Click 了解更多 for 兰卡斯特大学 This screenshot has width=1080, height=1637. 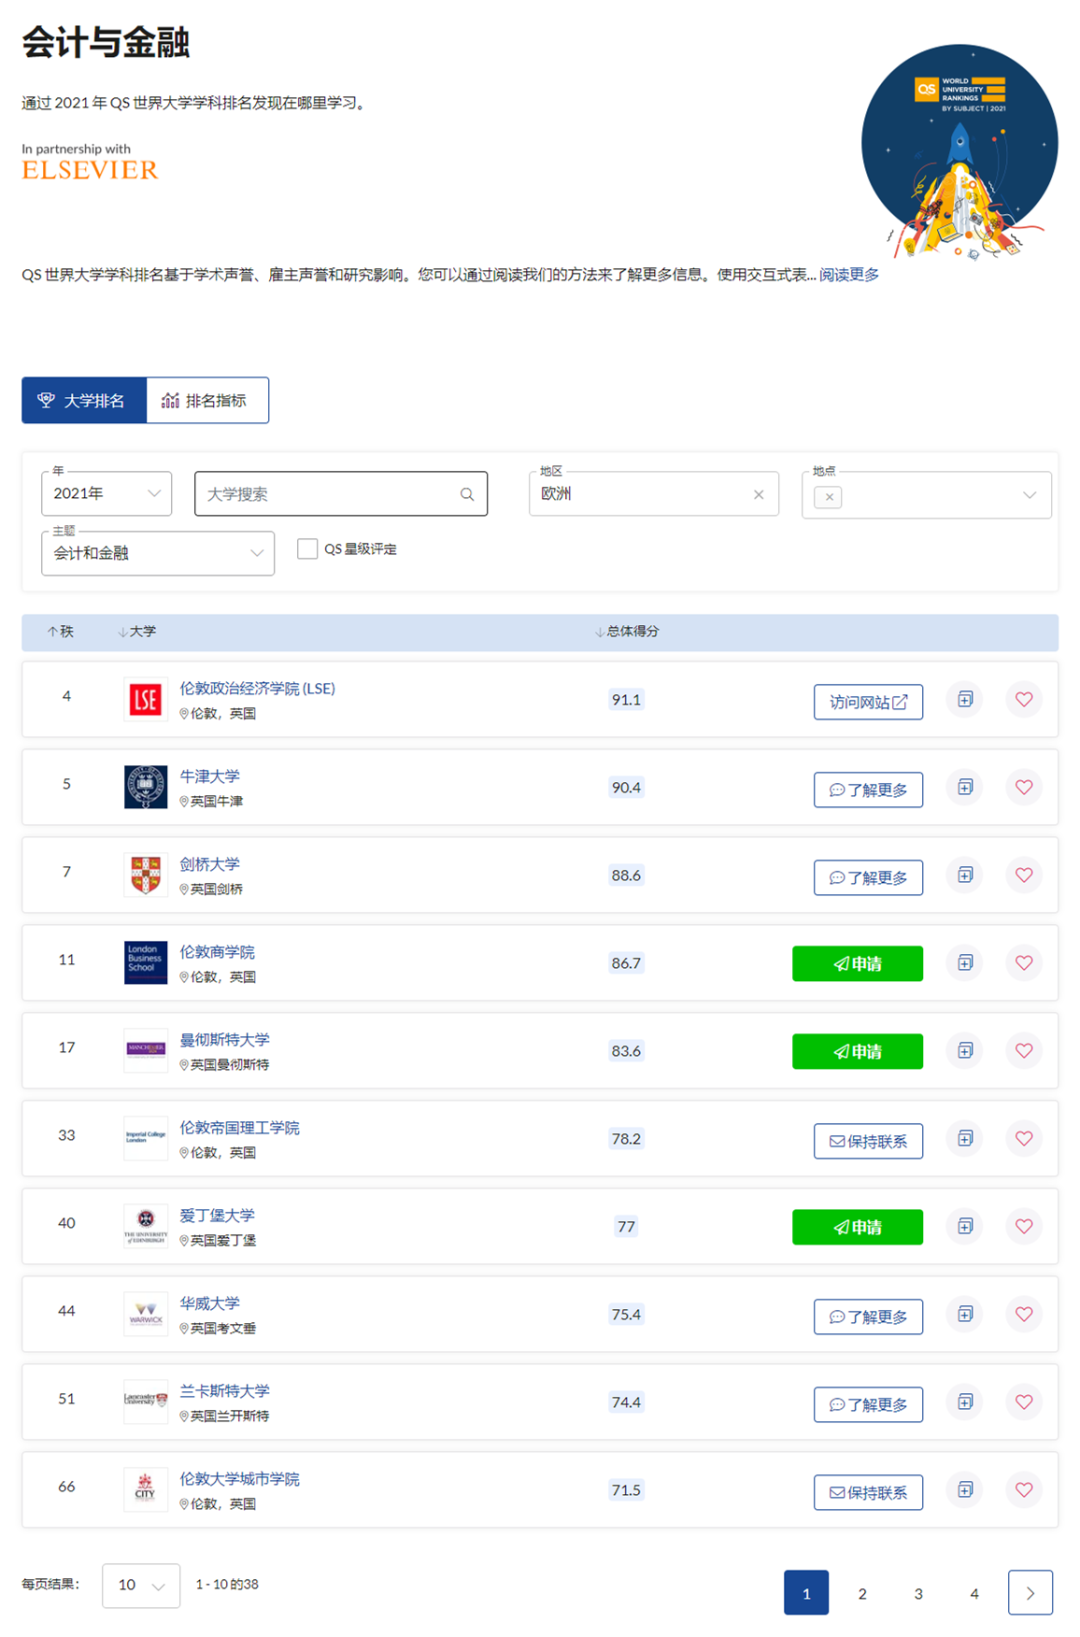[x=868, y=1405]
